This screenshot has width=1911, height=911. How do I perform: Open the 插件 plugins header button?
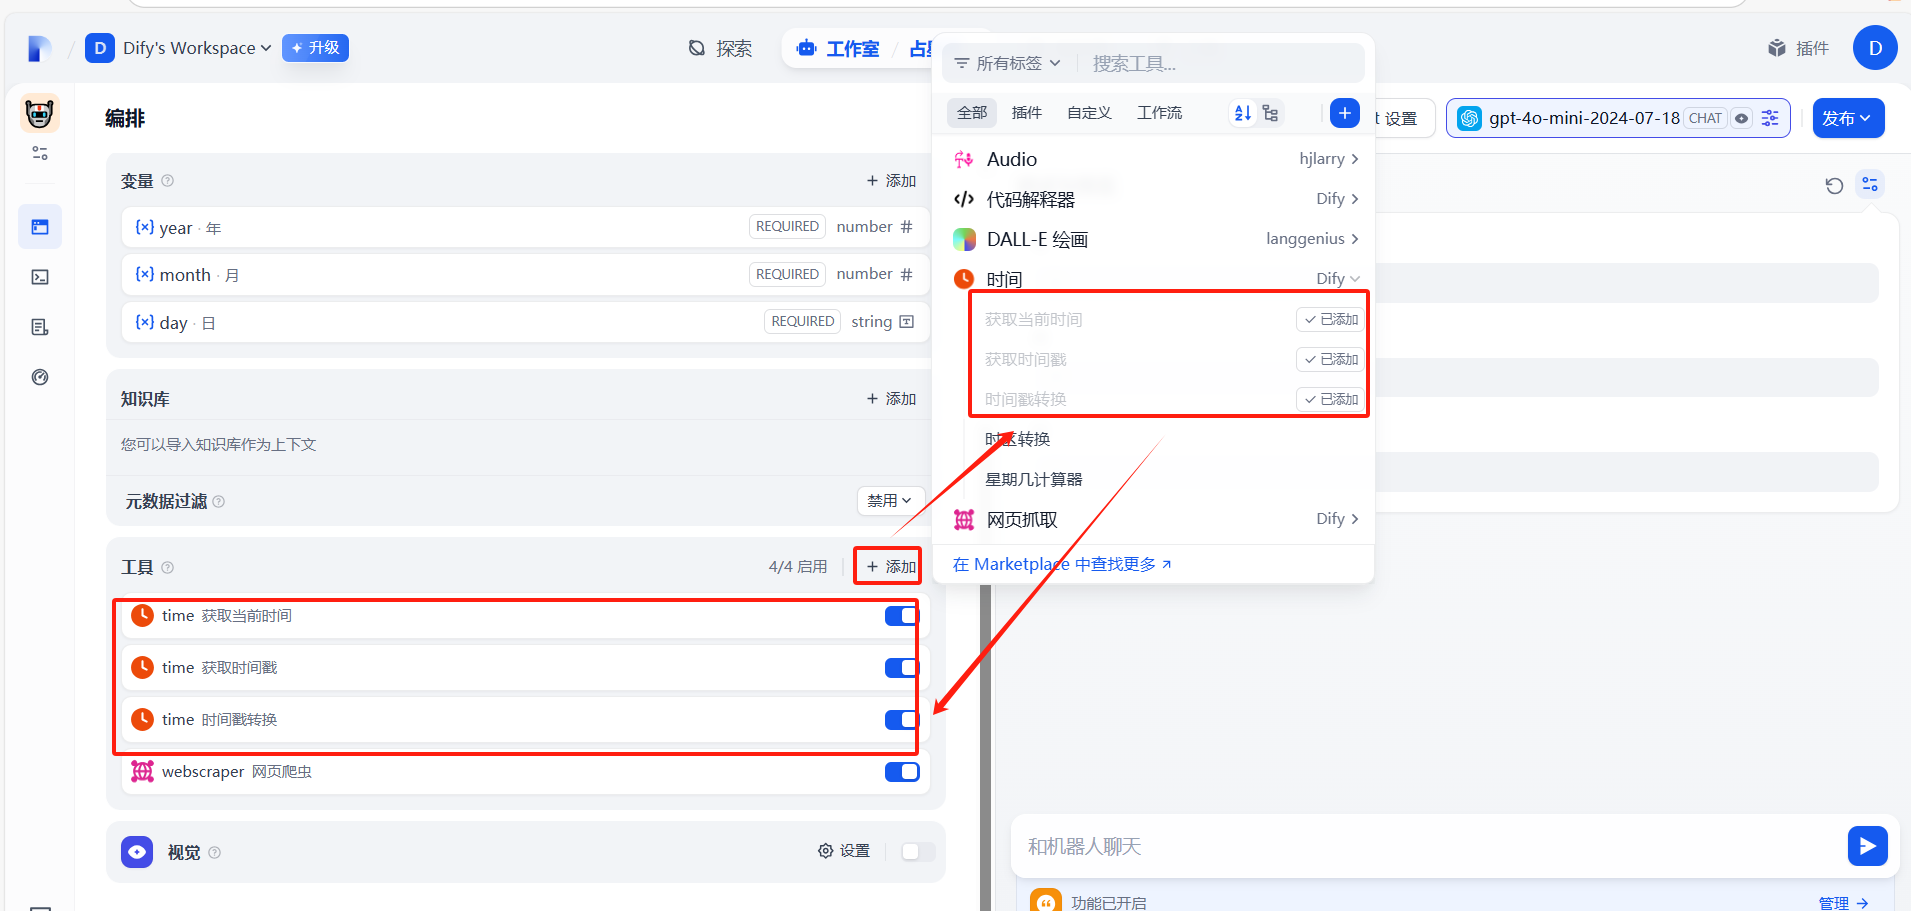point(1798,48)
